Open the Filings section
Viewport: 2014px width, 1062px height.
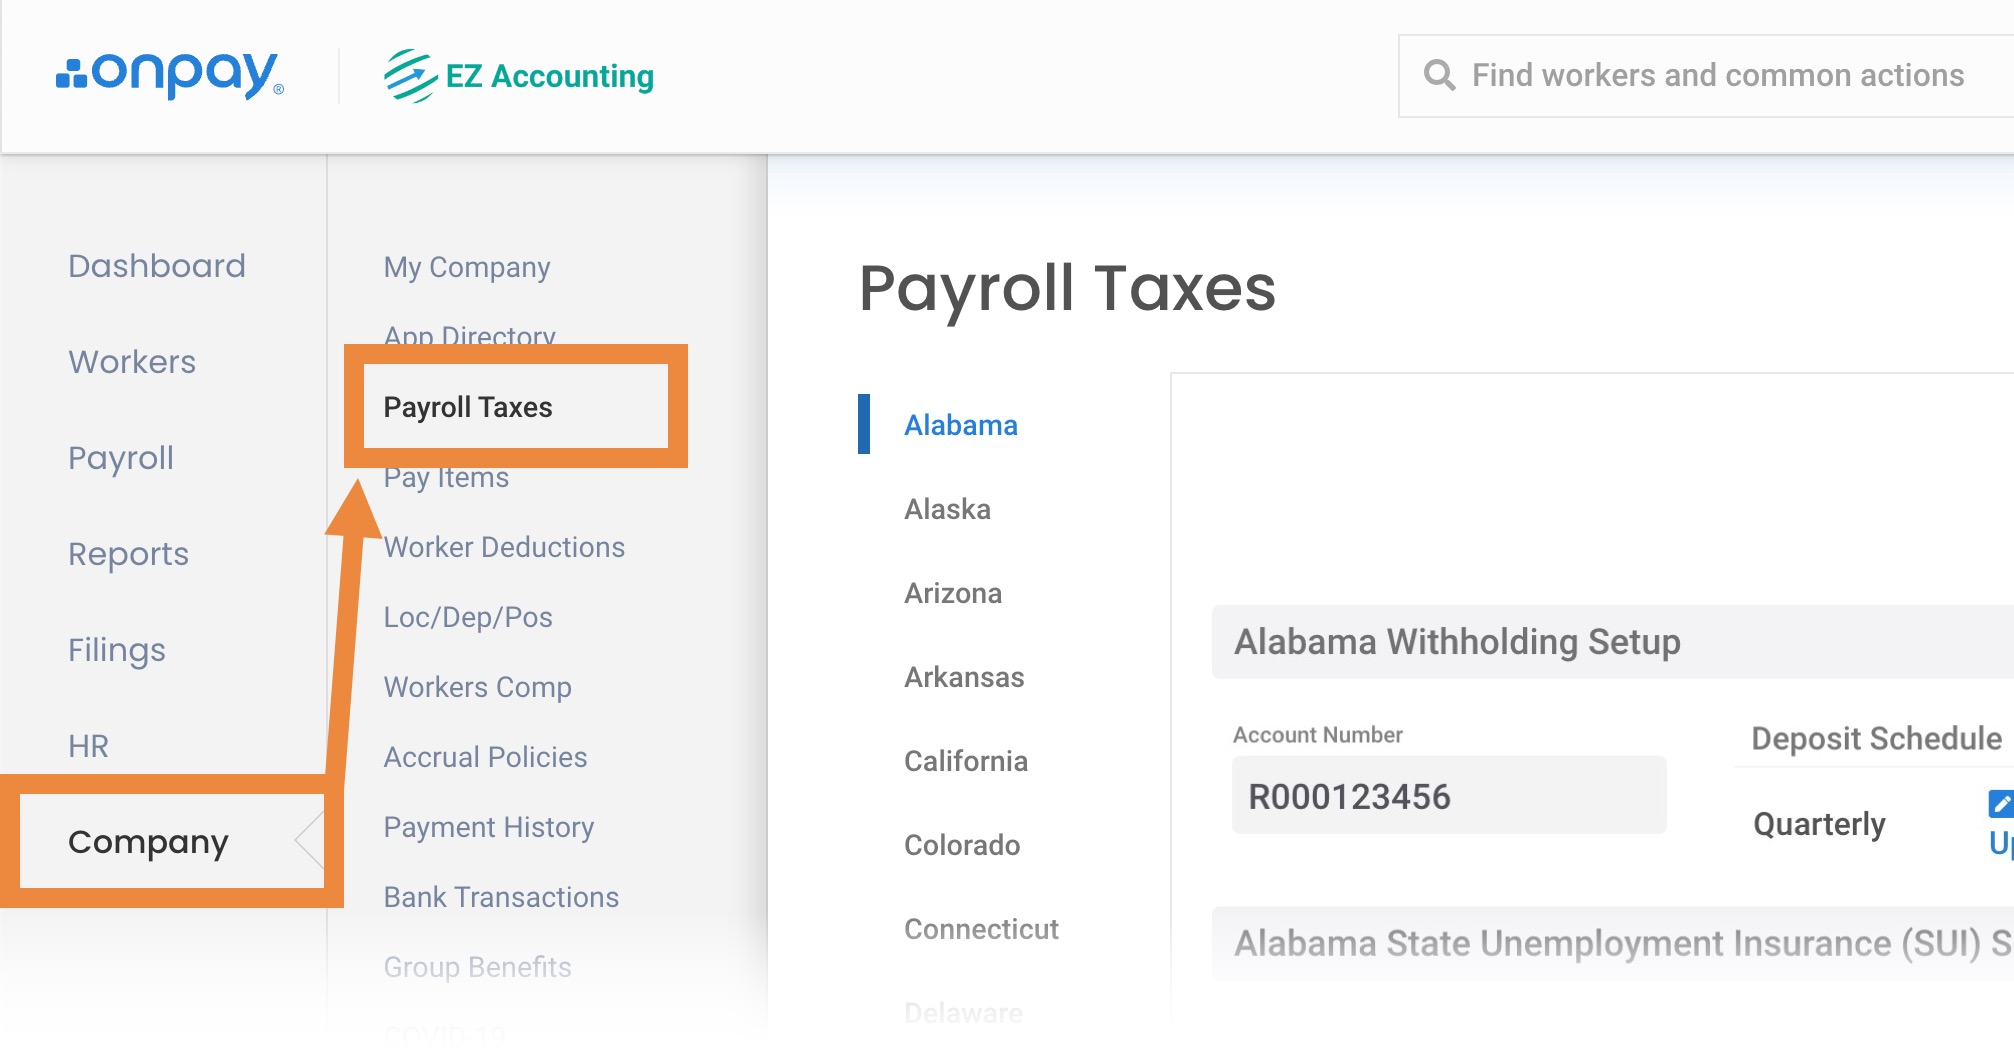[117, 650]
